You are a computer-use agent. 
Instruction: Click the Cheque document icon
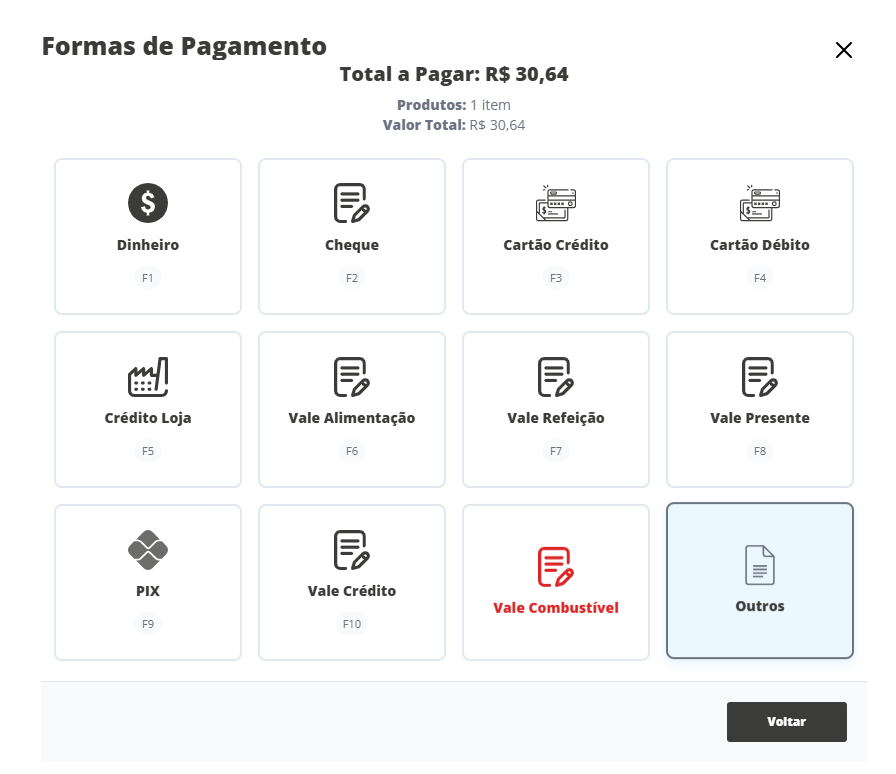coord(352,204)
